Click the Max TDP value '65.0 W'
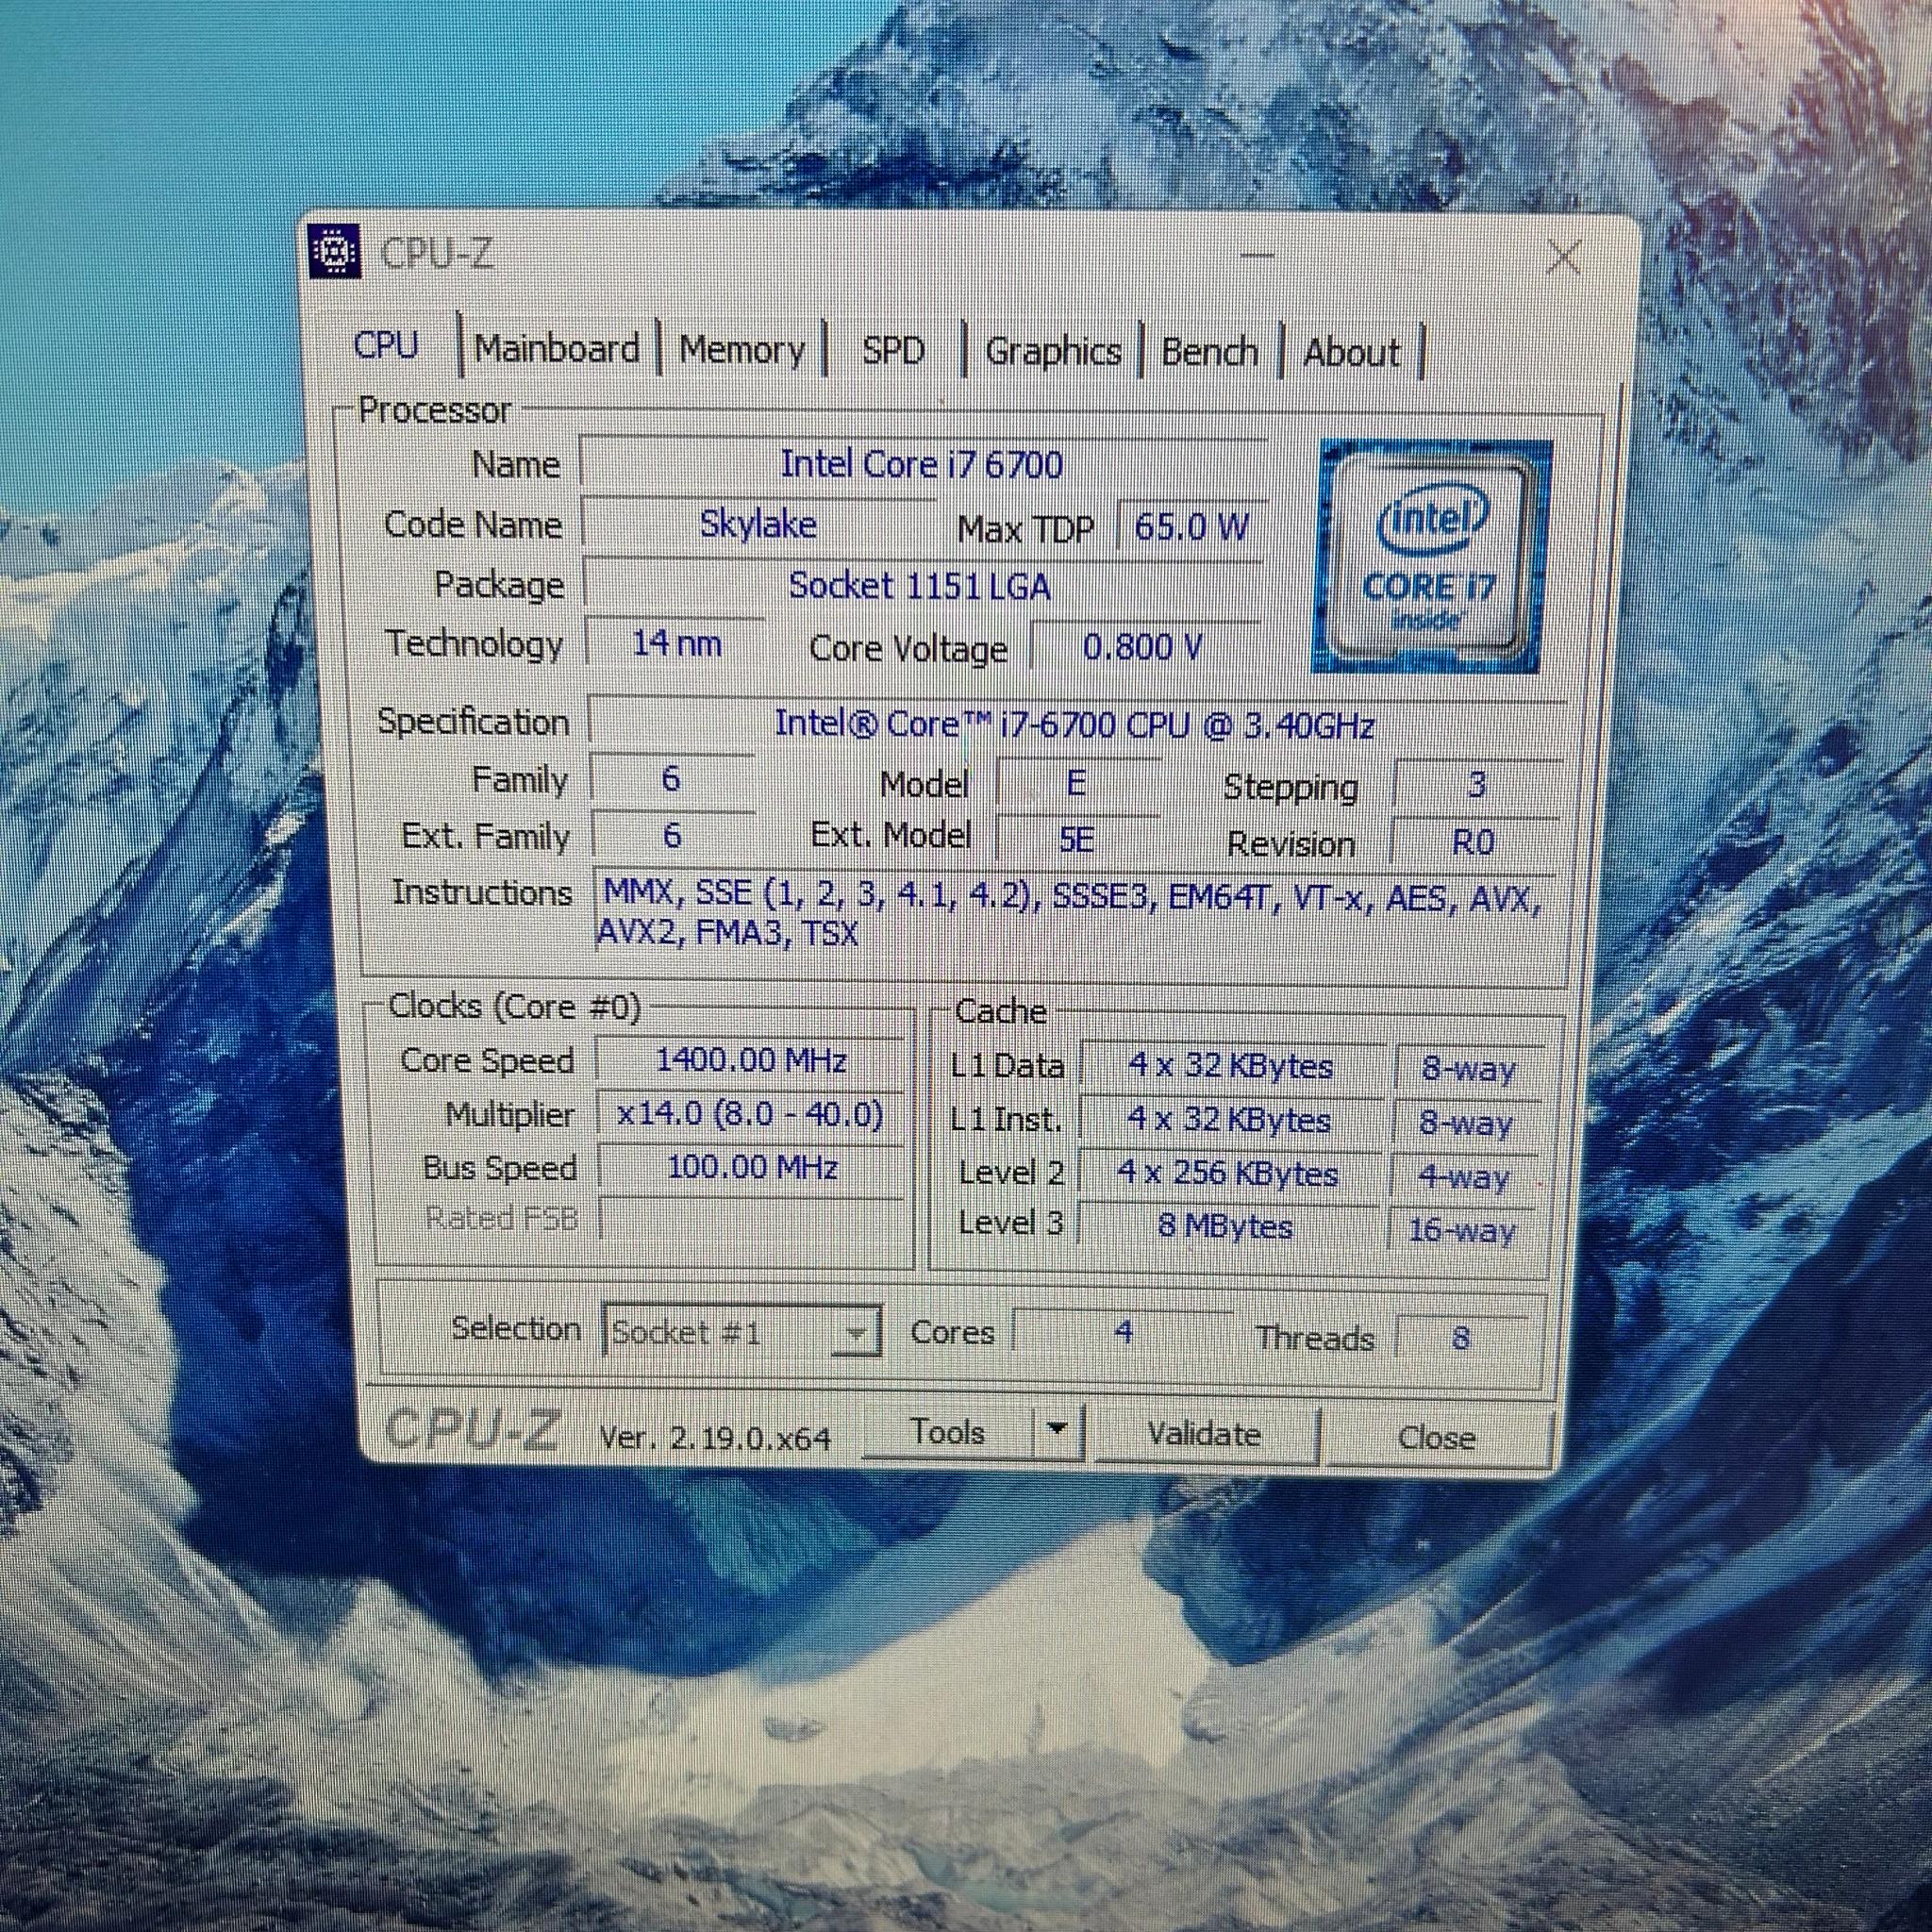1932x1932 pixels. (x=1191, y=527)
